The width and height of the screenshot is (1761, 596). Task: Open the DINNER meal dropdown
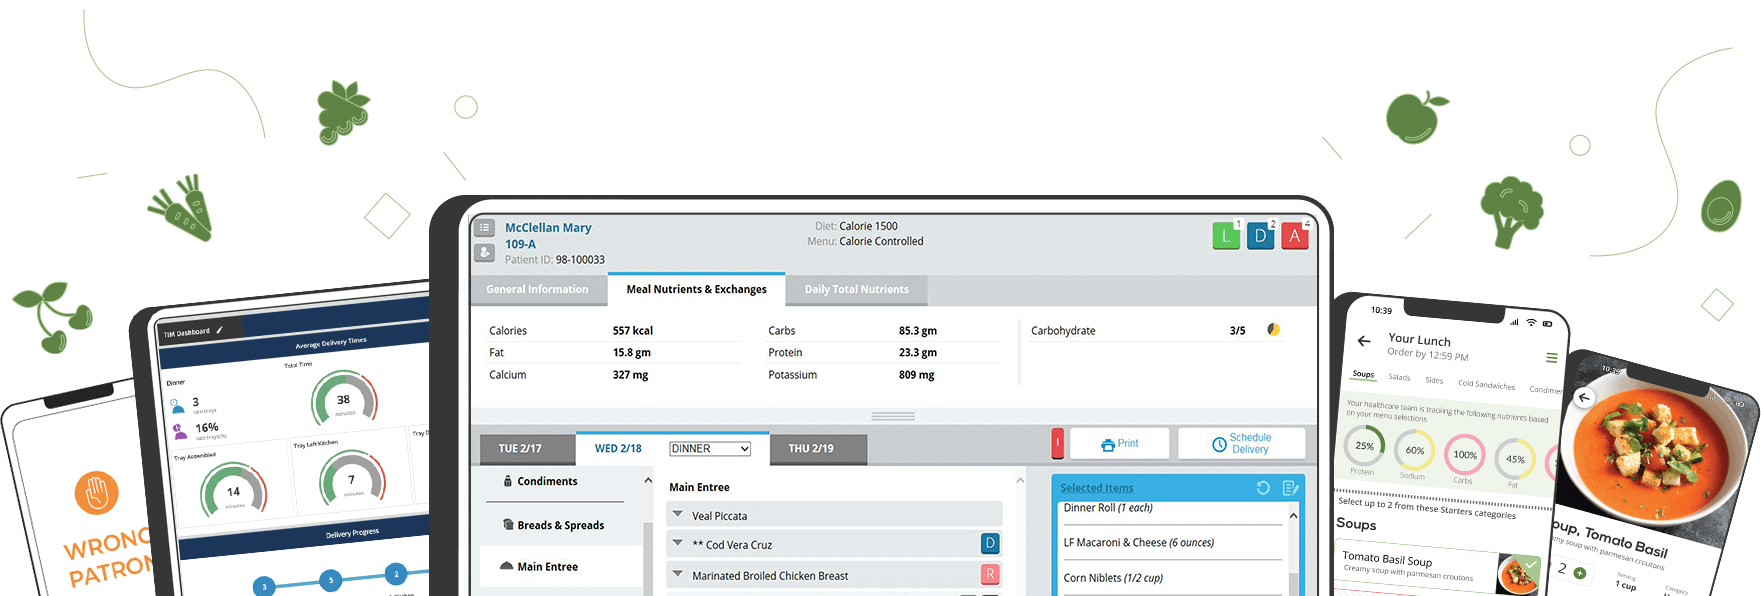[710, 449]
